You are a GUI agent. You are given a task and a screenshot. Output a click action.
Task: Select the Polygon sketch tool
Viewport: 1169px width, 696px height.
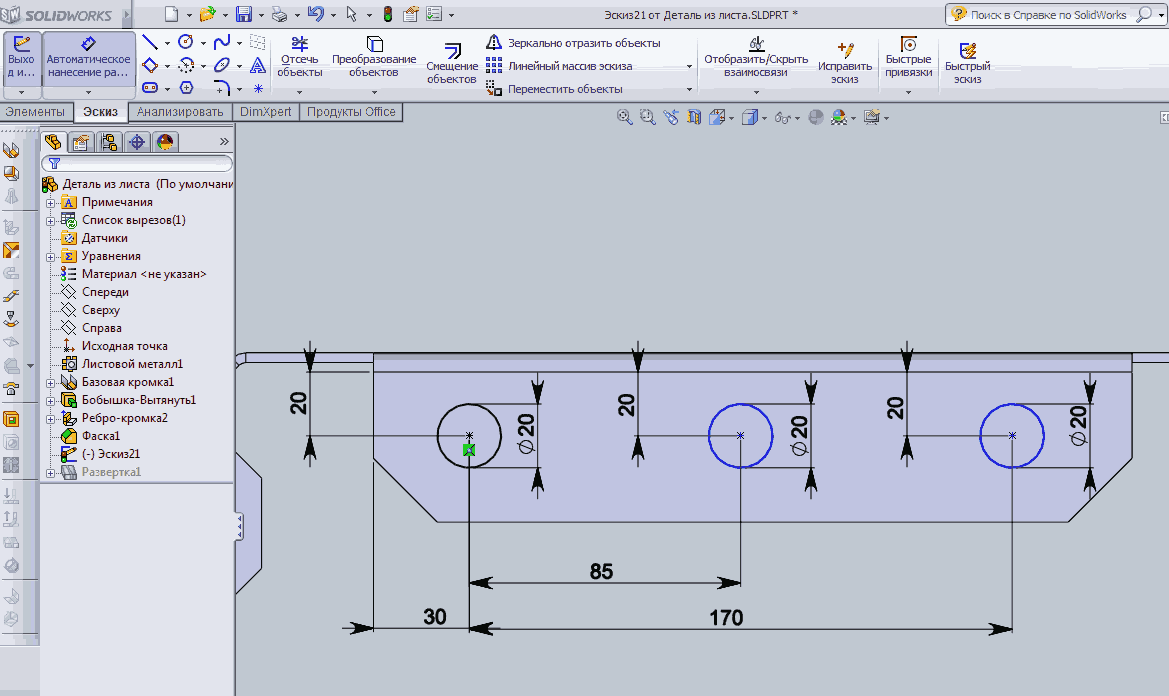coord(186,88)
